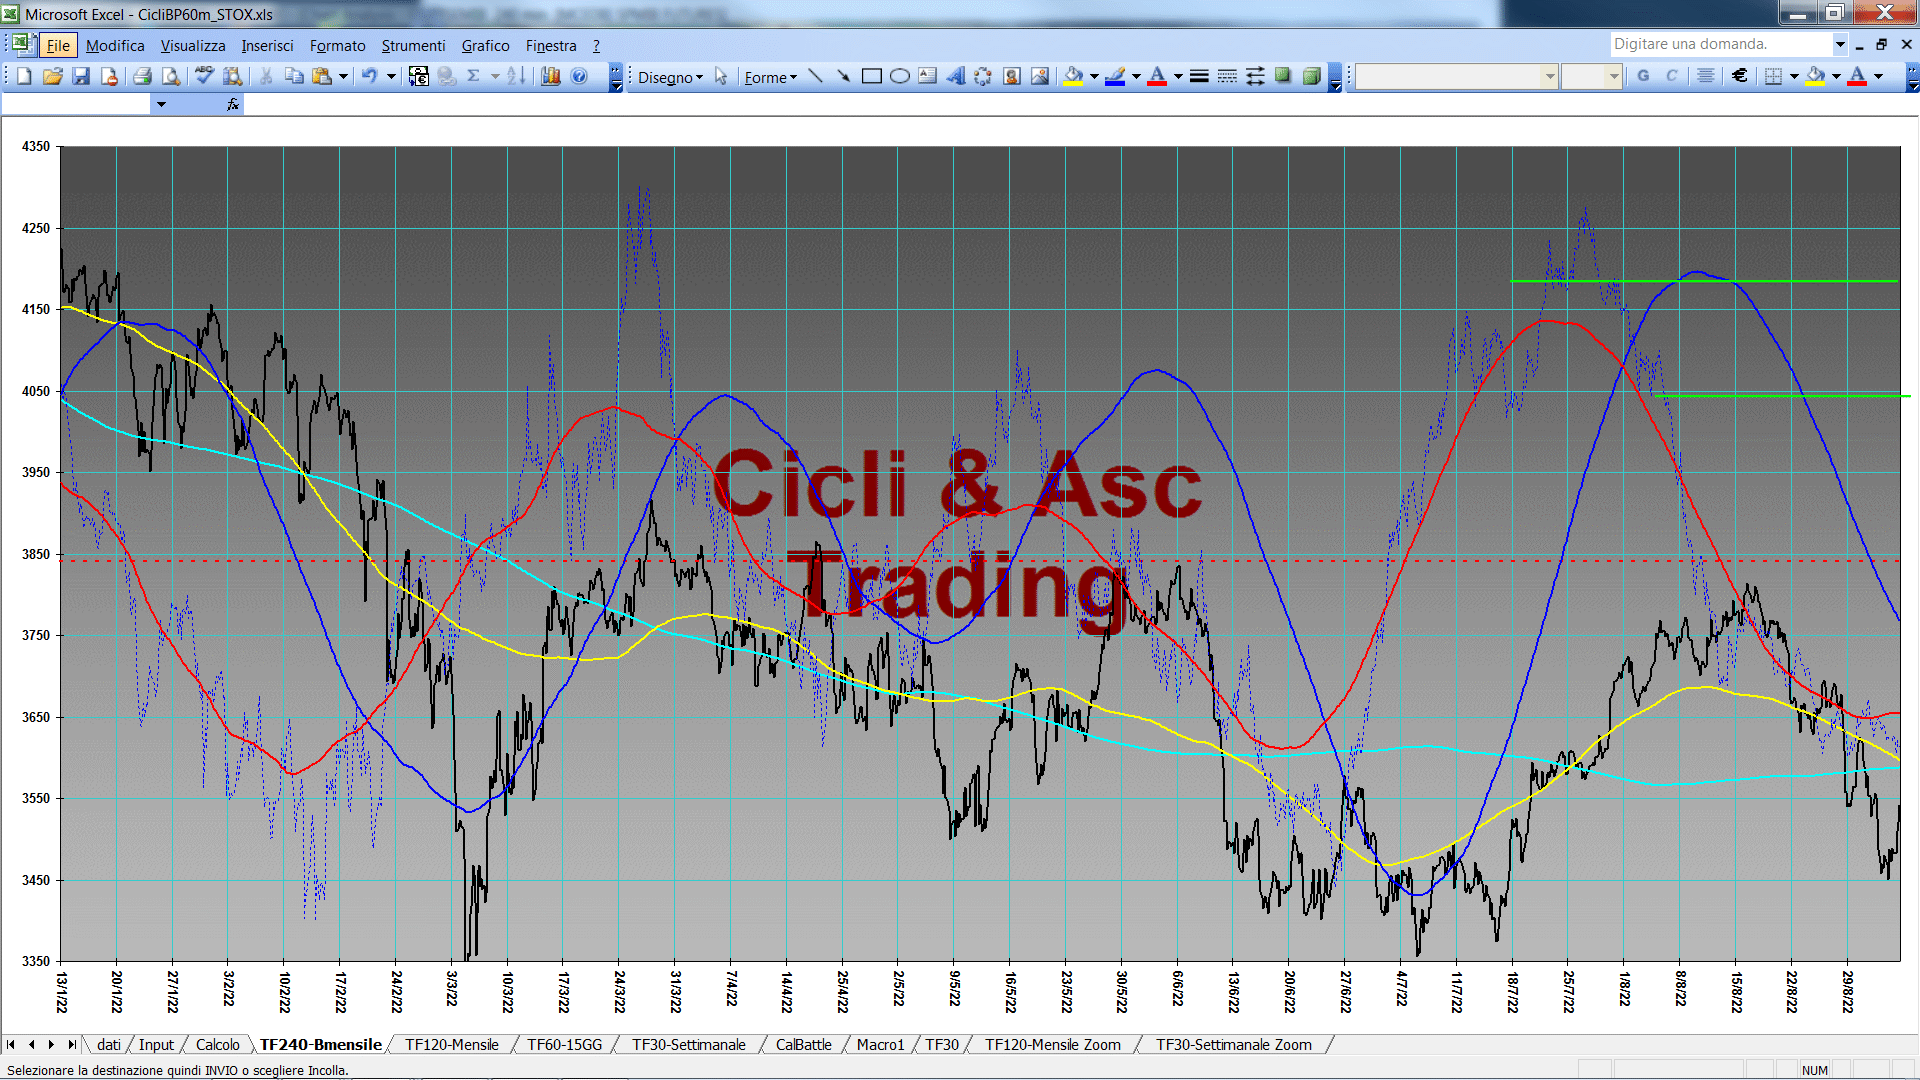Click the AutoSum sigma icon
The width and height of the screenshot is (1920, 1080).
[x=473, y=76]
